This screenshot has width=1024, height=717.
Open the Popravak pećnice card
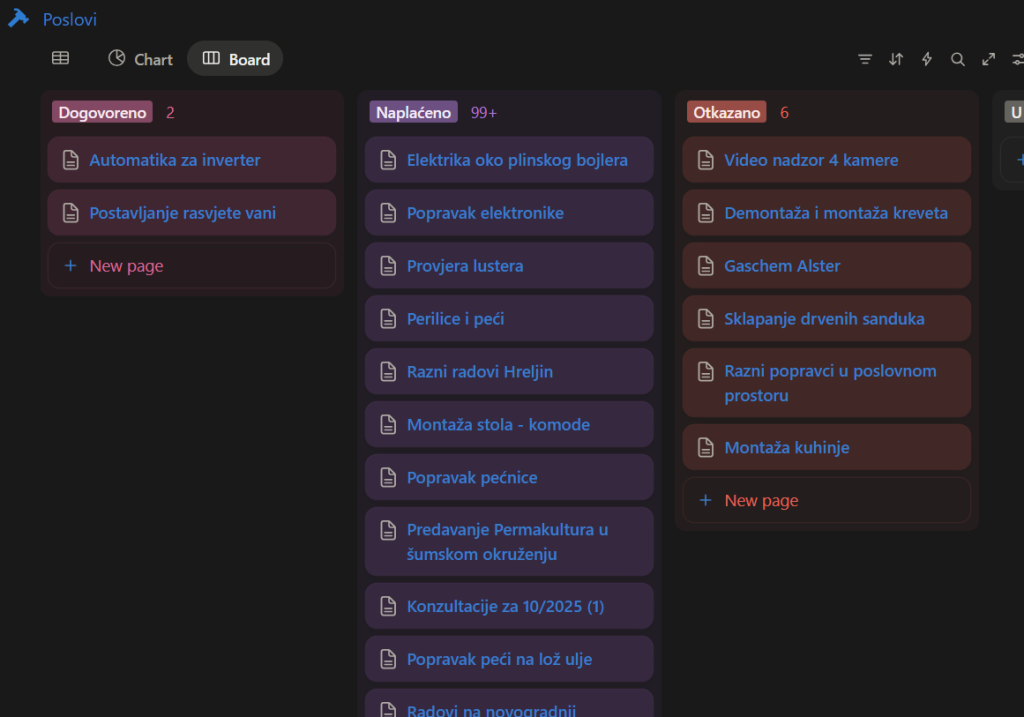(472, 478)
